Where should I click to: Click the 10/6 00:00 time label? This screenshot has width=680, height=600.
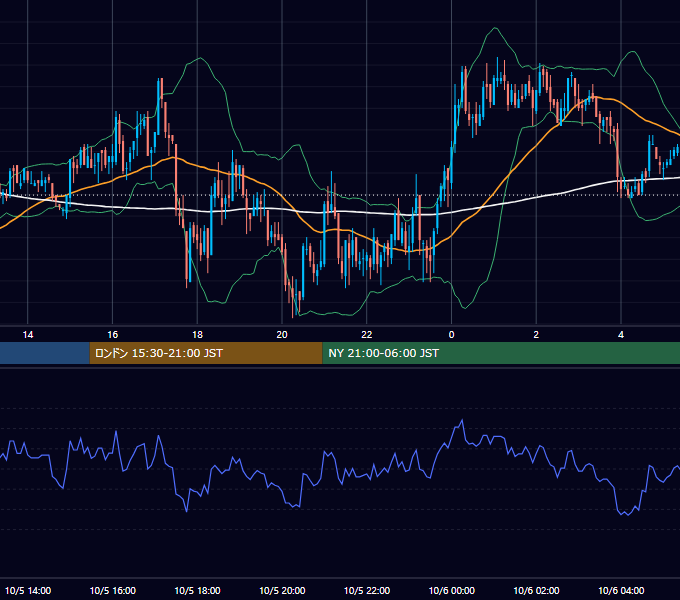pos(451,590)
